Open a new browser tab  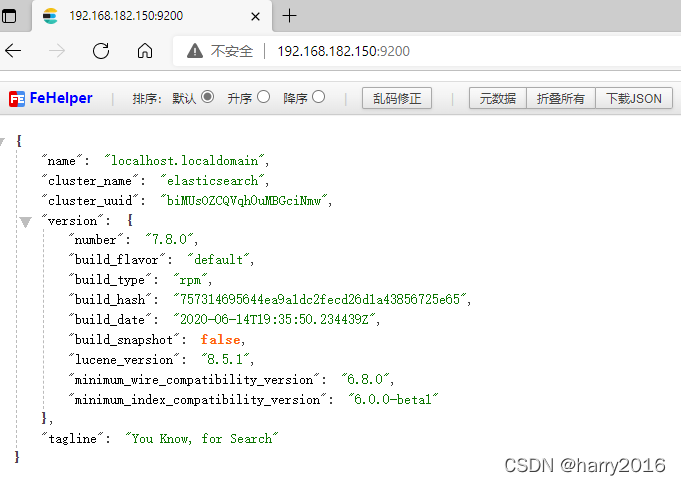[289, 16]
